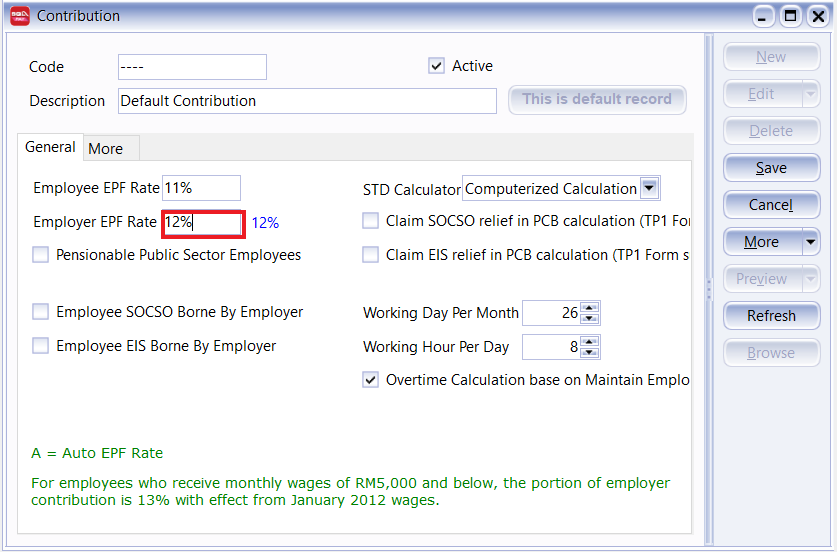This screenshot has height=552, width=837.
Task: Enable Employee SOCSO Borne By Employer
Action: (x=41, y=312)
